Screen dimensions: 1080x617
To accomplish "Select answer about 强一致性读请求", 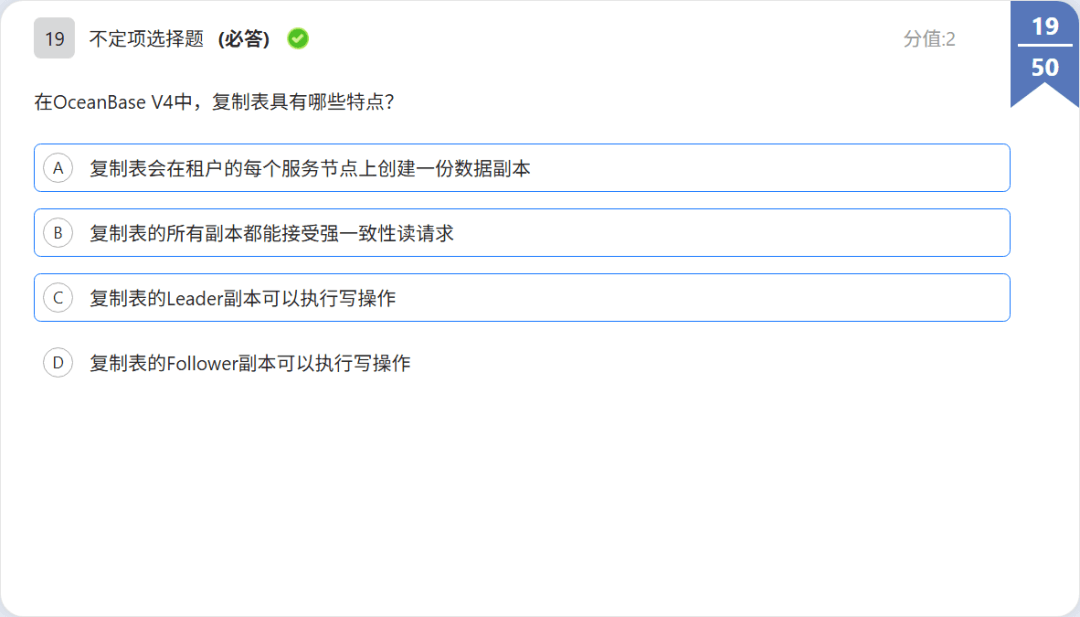I will coord(271,233).
